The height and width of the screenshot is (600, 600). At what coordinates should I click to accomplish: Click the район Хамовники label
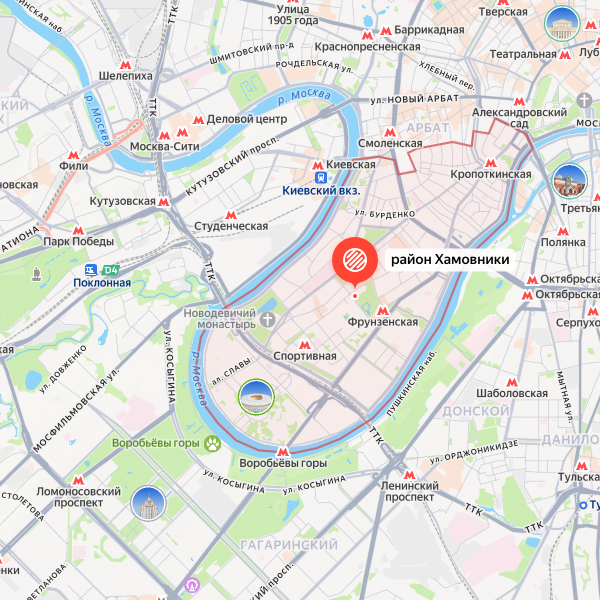(450, 260)
